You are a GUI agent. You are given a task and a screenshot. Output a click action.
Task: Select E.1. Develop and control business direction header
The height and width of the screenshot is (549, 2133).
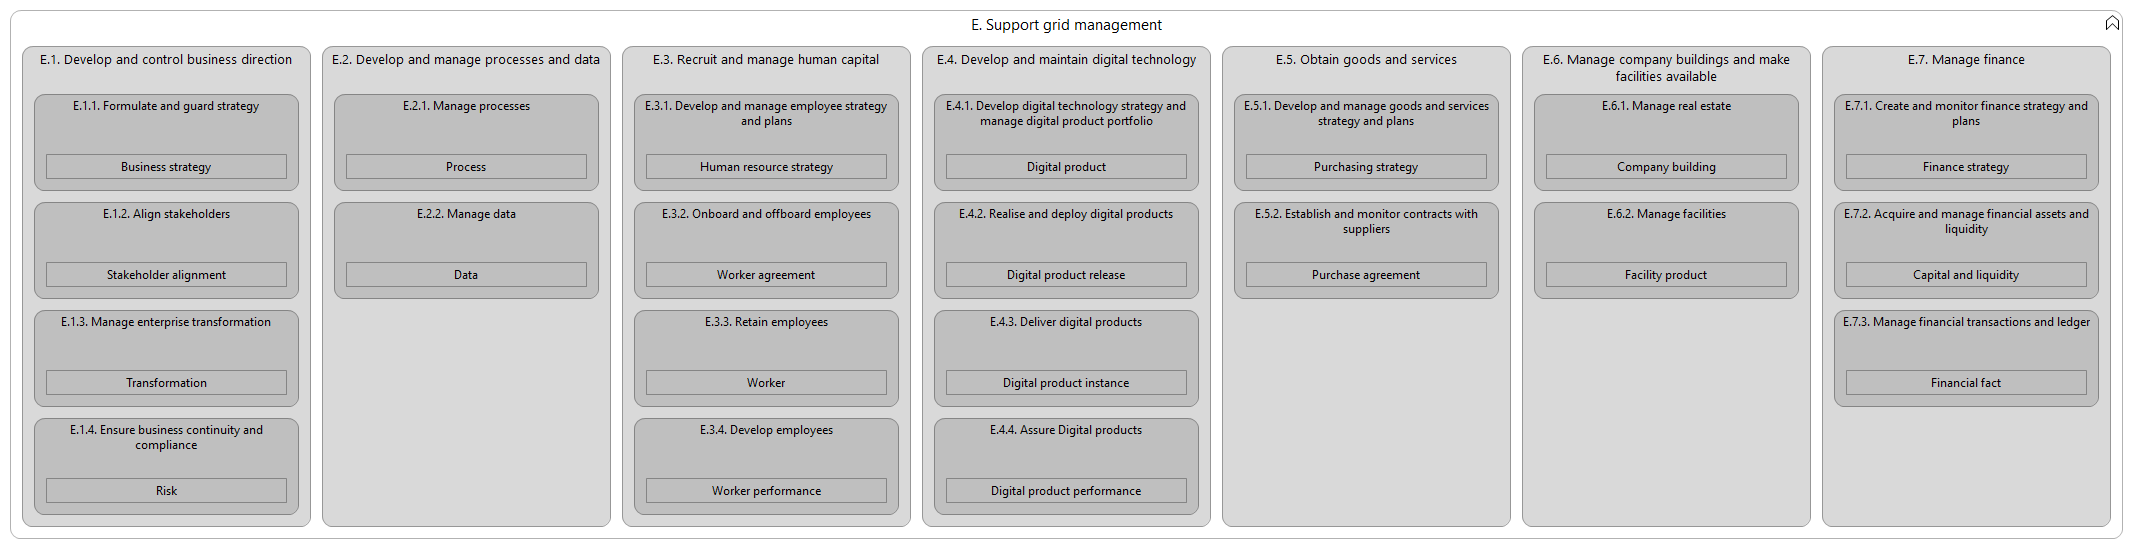[x=166, y=60]
